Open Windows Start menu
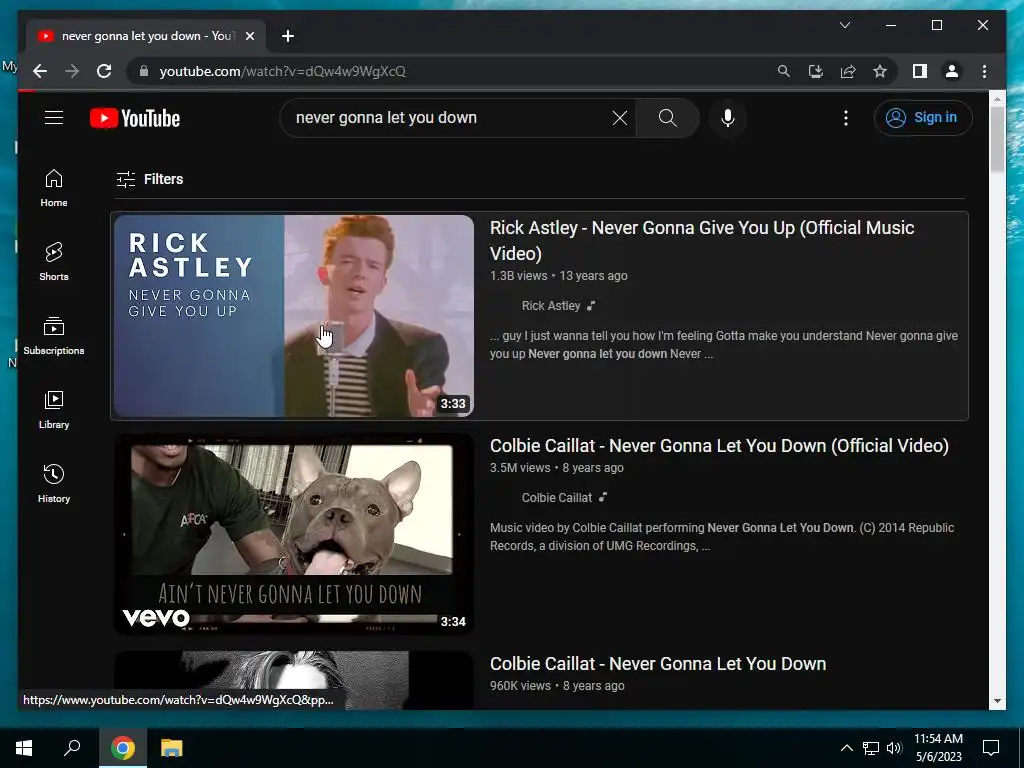 click(24, 748)
